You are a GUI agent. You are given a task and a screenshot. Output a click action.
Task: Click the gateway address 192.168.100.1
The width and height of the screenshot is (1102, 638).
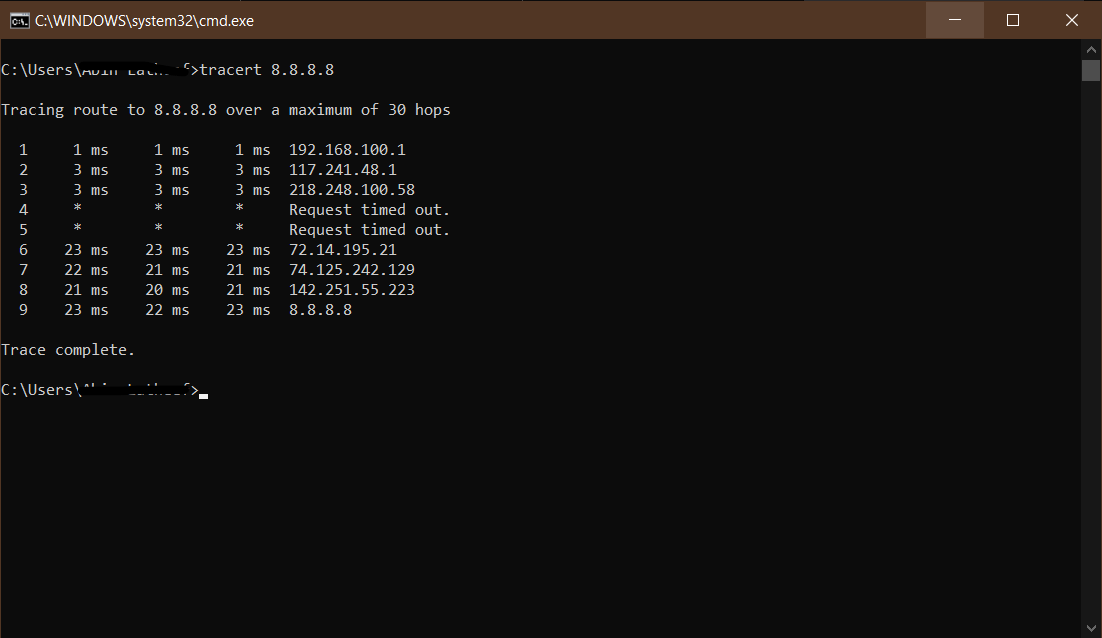tap(346, 149)
